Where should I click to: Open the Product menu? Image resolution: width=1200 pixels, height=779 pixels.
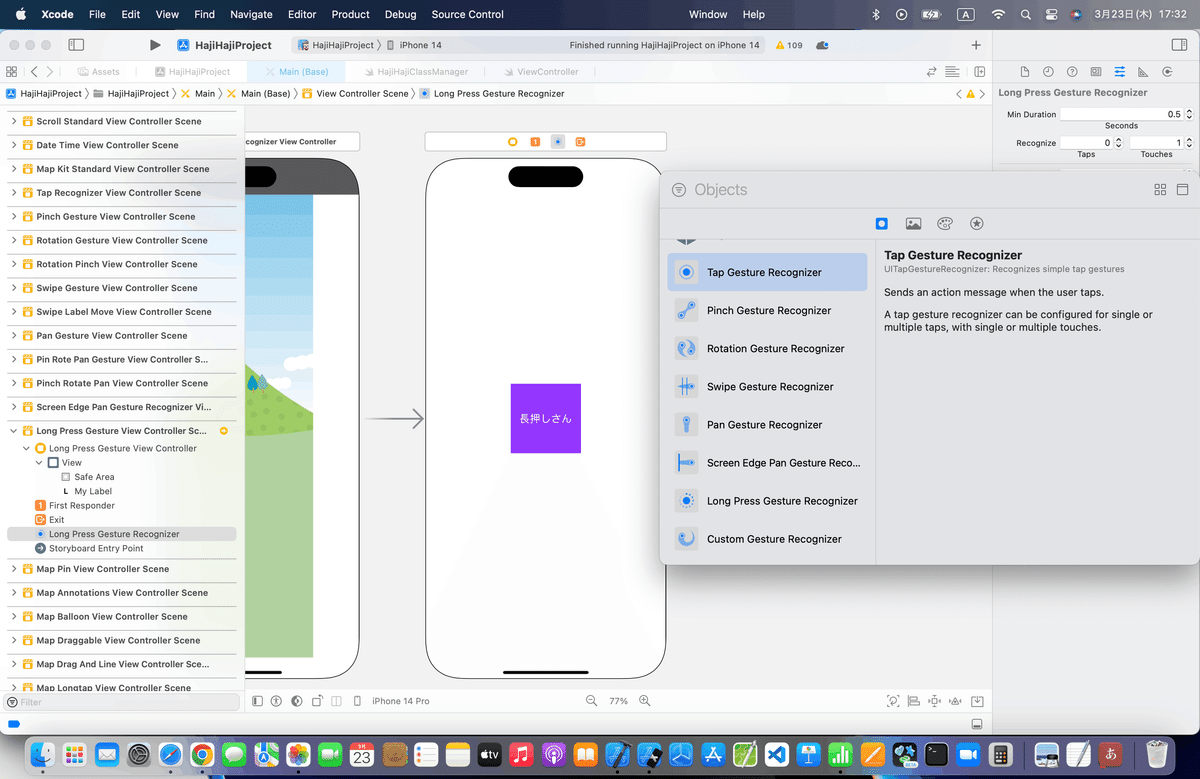pyautogui.click(x=350, y=14)
